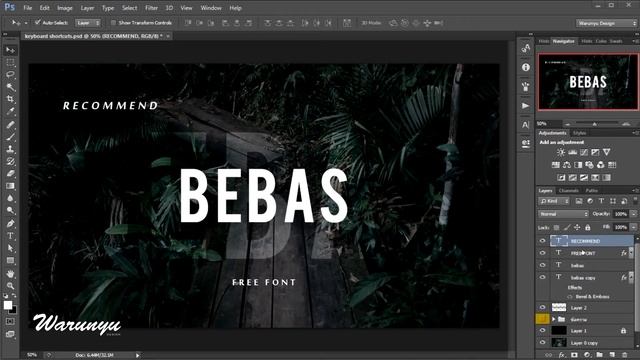The height and width of the screenshot is (360, 640).
Task: Select the Gradient tool
Action: pos(10,186)
